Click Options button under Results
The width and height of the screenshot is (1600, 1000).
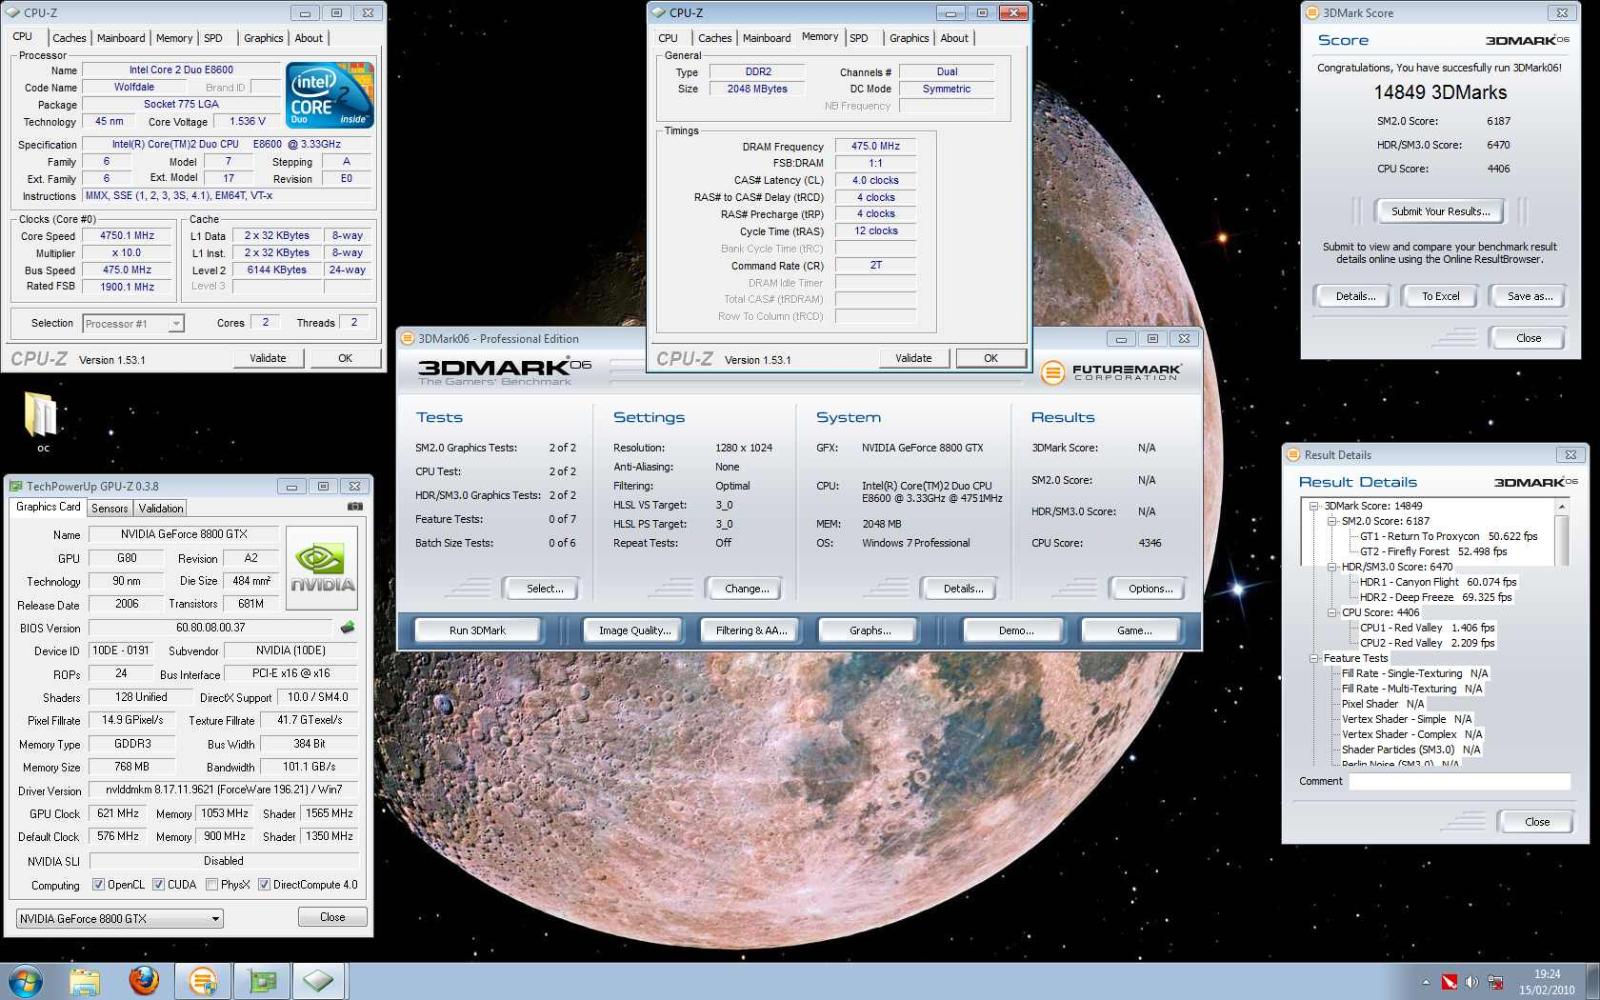tap(1150, 588)
